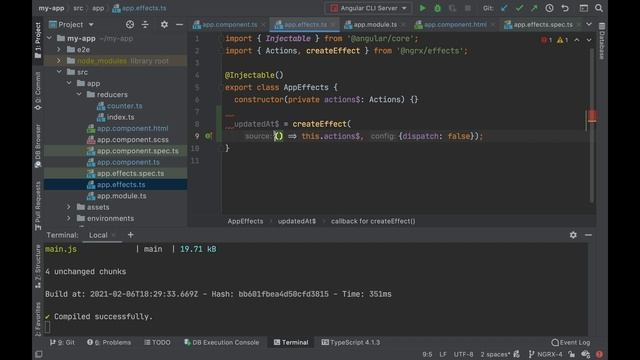Click the UTF-8 encoding status entry
The height and width of the screenshot is (360, 640).
click(x=463, y=354)
